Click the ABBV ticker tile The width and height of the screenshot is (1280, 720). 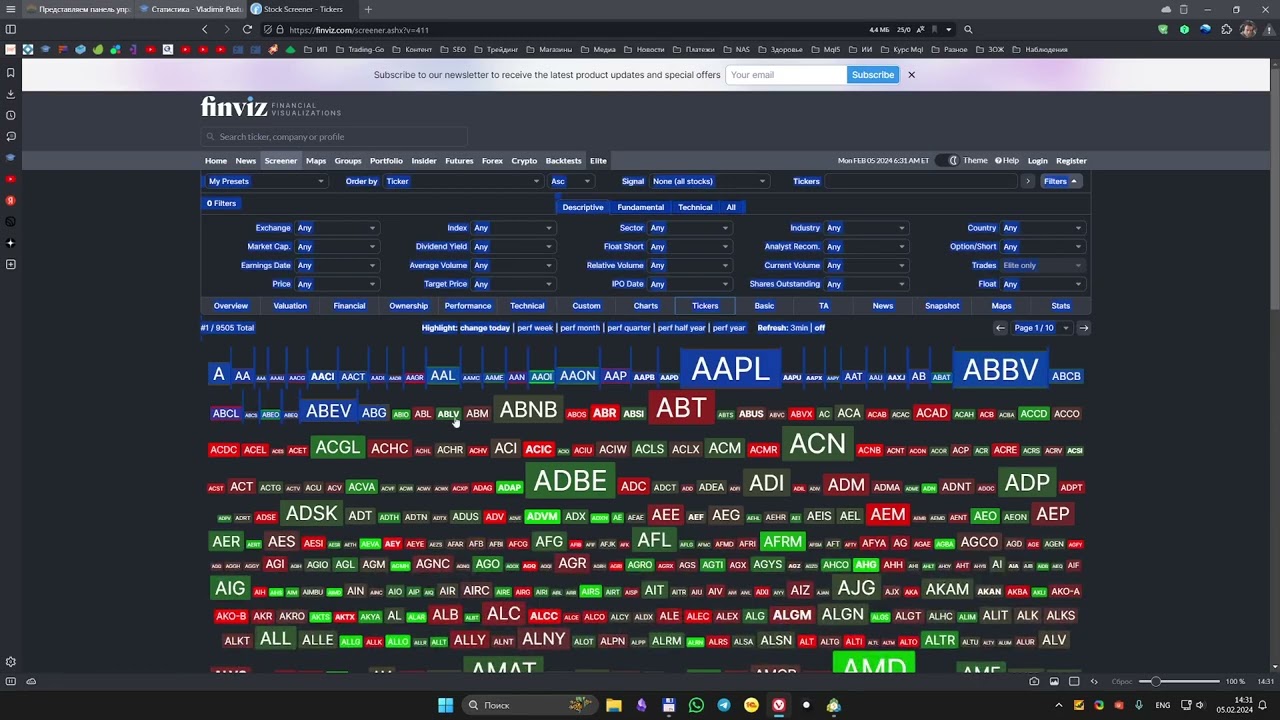click(1000, 370)
